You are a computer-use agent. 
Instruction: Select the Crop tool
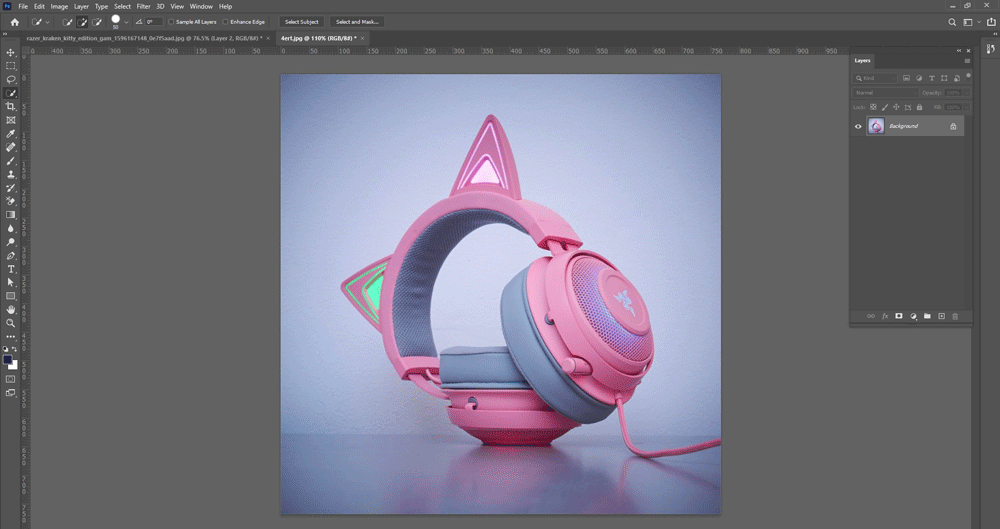tap(11, 107)
